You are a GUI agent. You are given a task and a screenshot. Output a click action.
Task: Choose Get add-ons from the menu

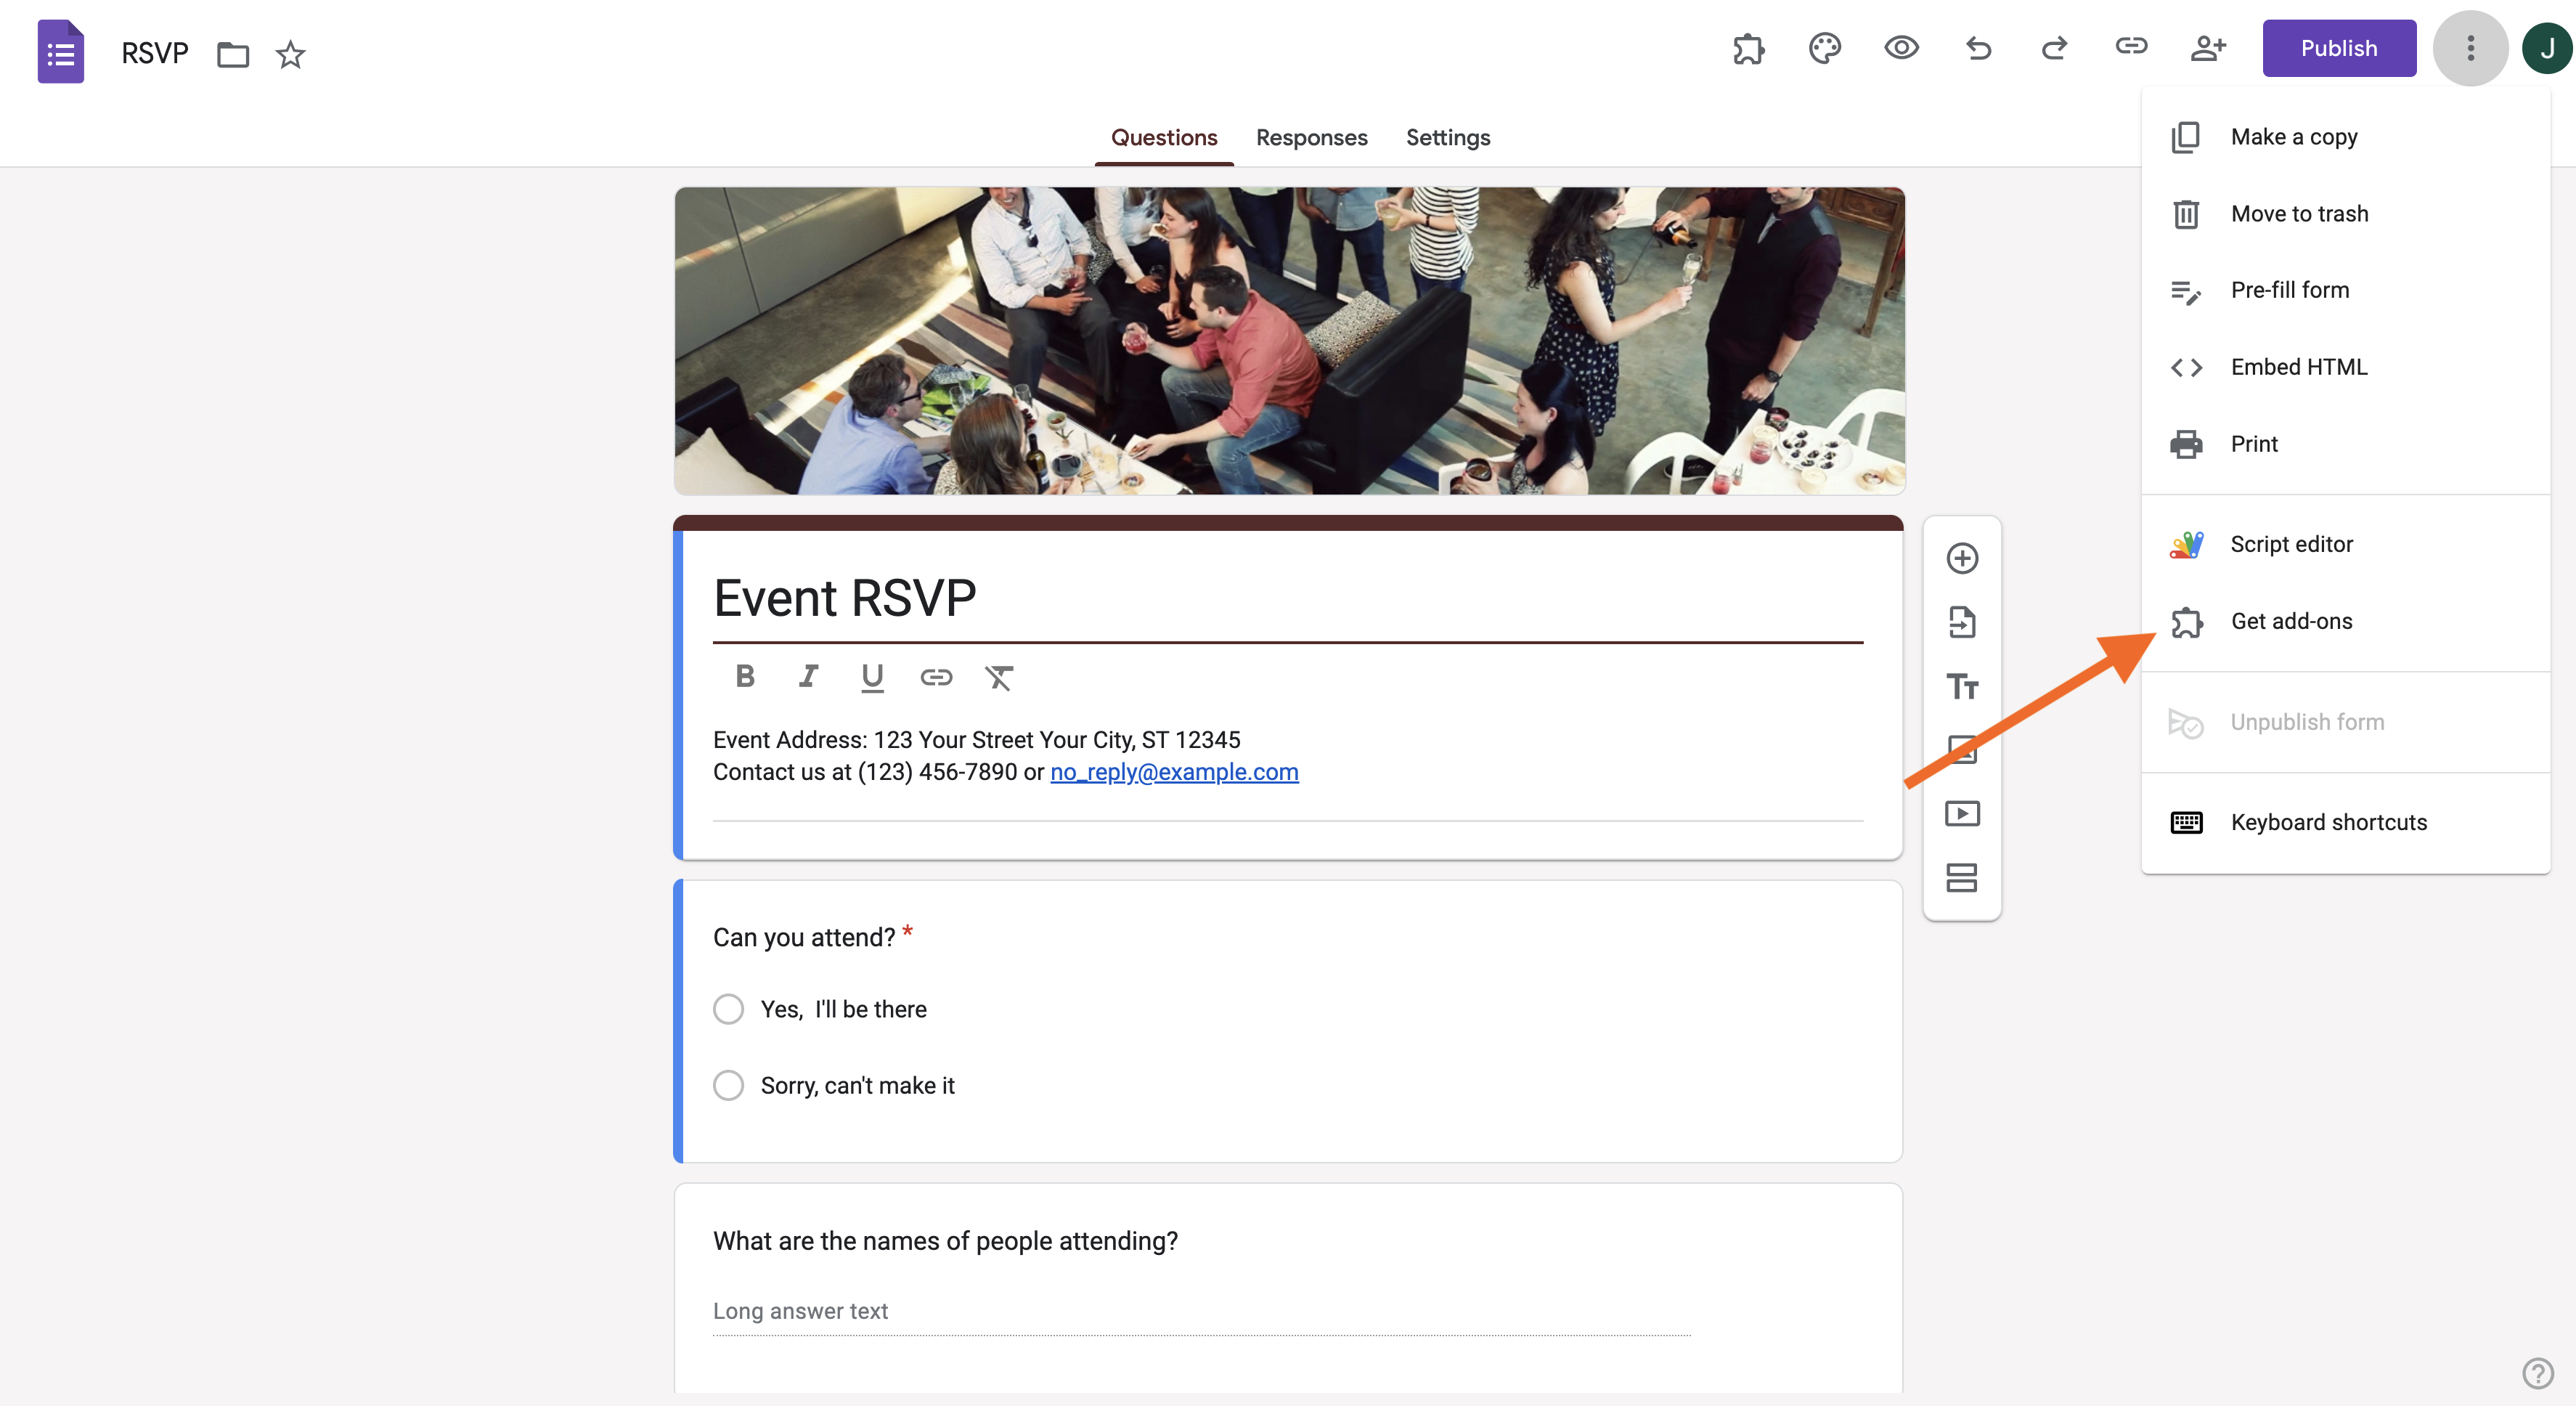[x=2291, y=621]
